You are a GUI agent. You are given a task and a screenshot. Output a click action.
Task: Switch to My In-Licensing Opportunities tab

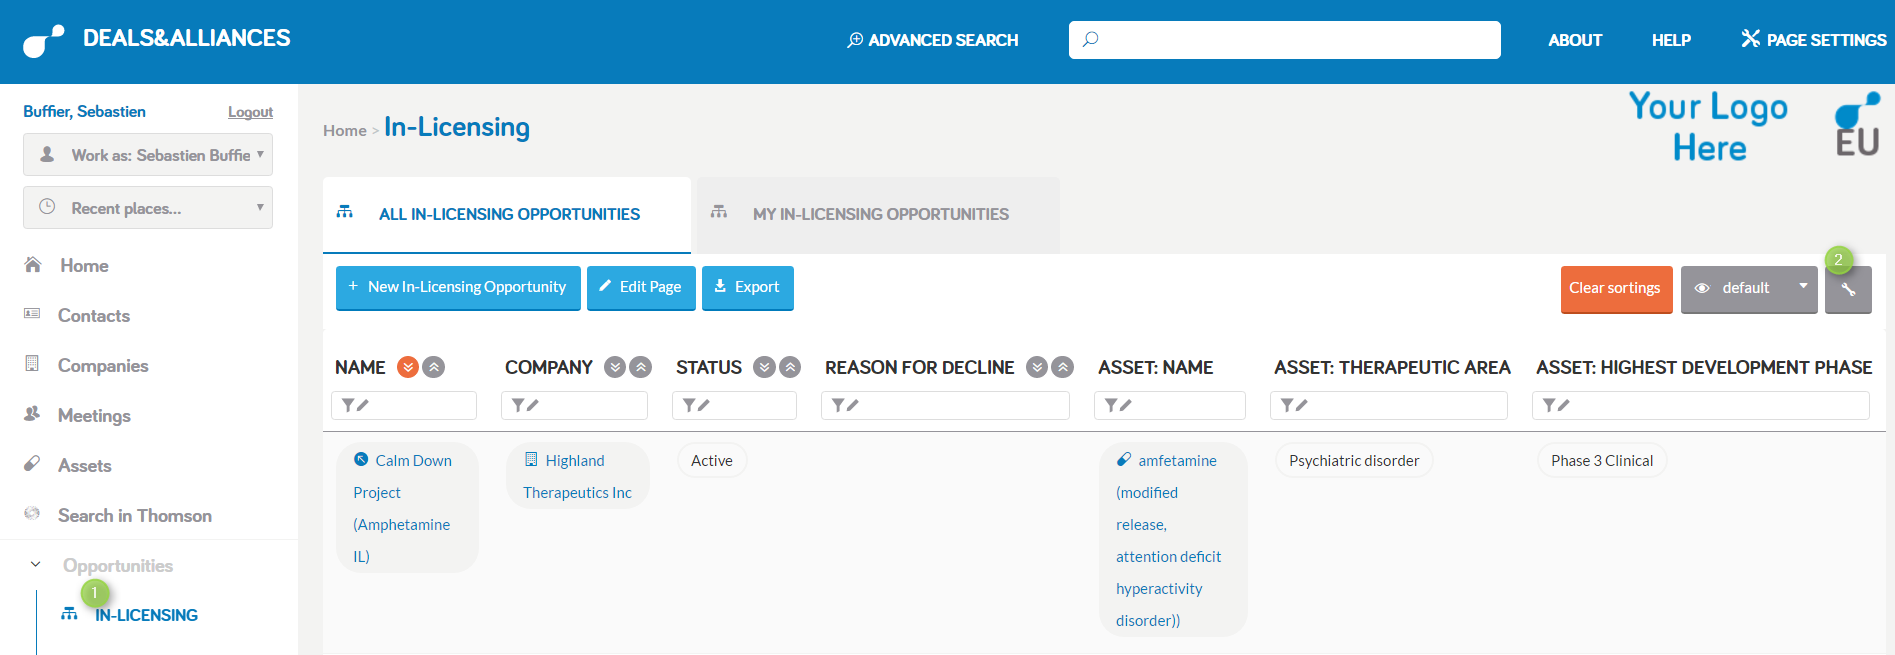pyautogui.click(x=878, y=214)
